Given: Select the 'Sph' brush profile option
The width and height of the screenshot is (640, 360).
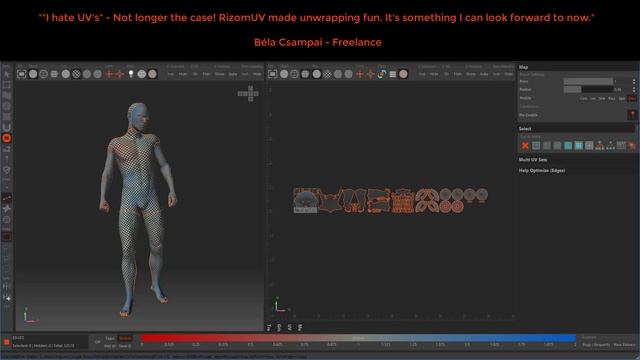Looking at the screenshot, I should 622,98.
